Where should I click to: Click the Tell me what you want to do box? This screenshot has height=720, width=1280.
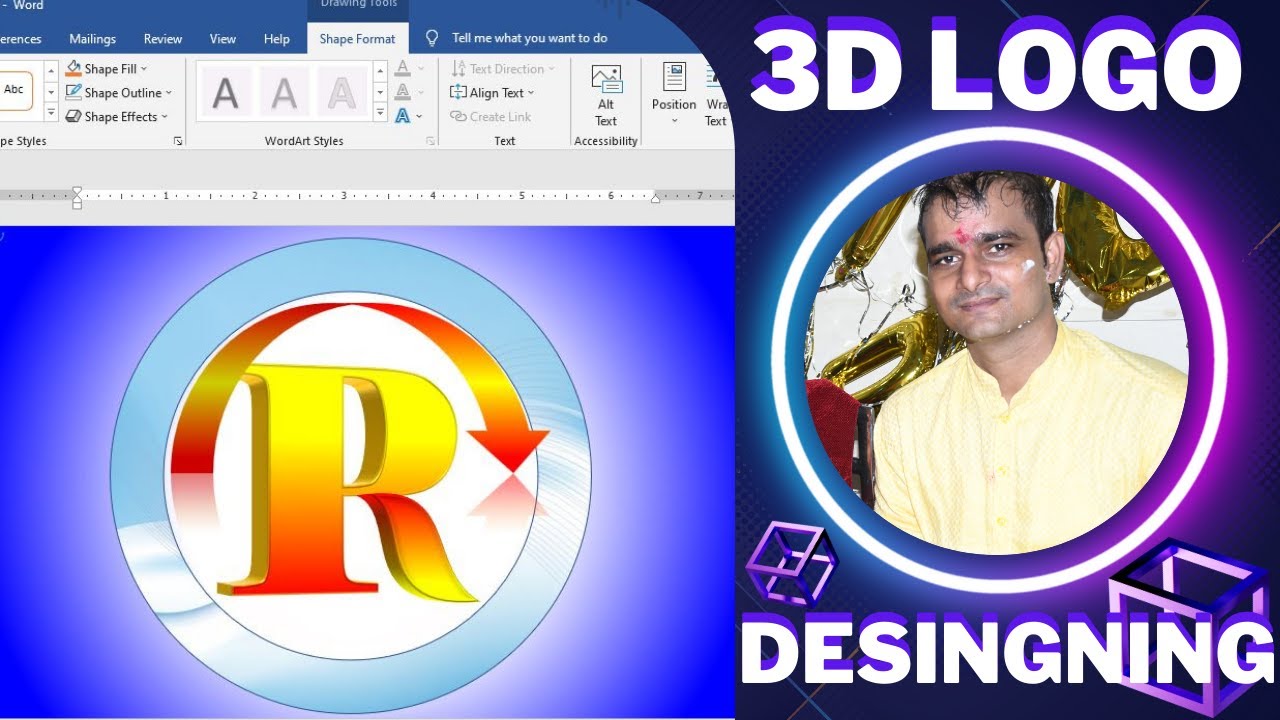point(529,38)
